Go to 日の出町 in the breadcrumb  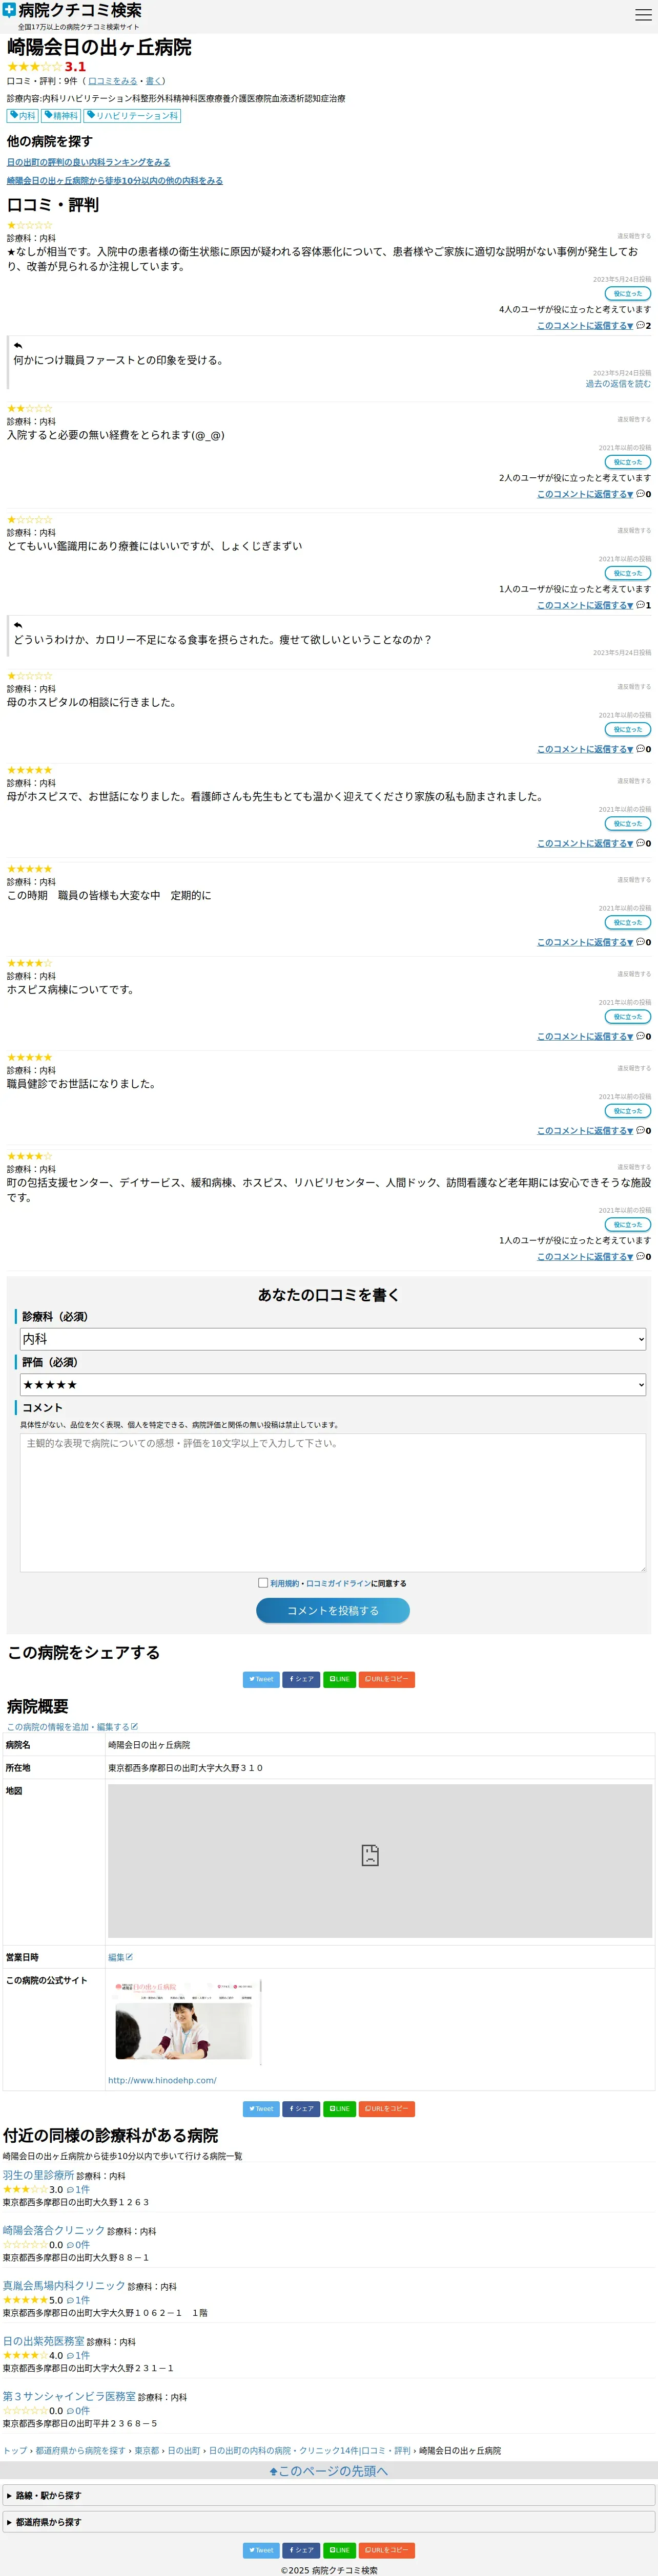click(x=184, y=2451)
